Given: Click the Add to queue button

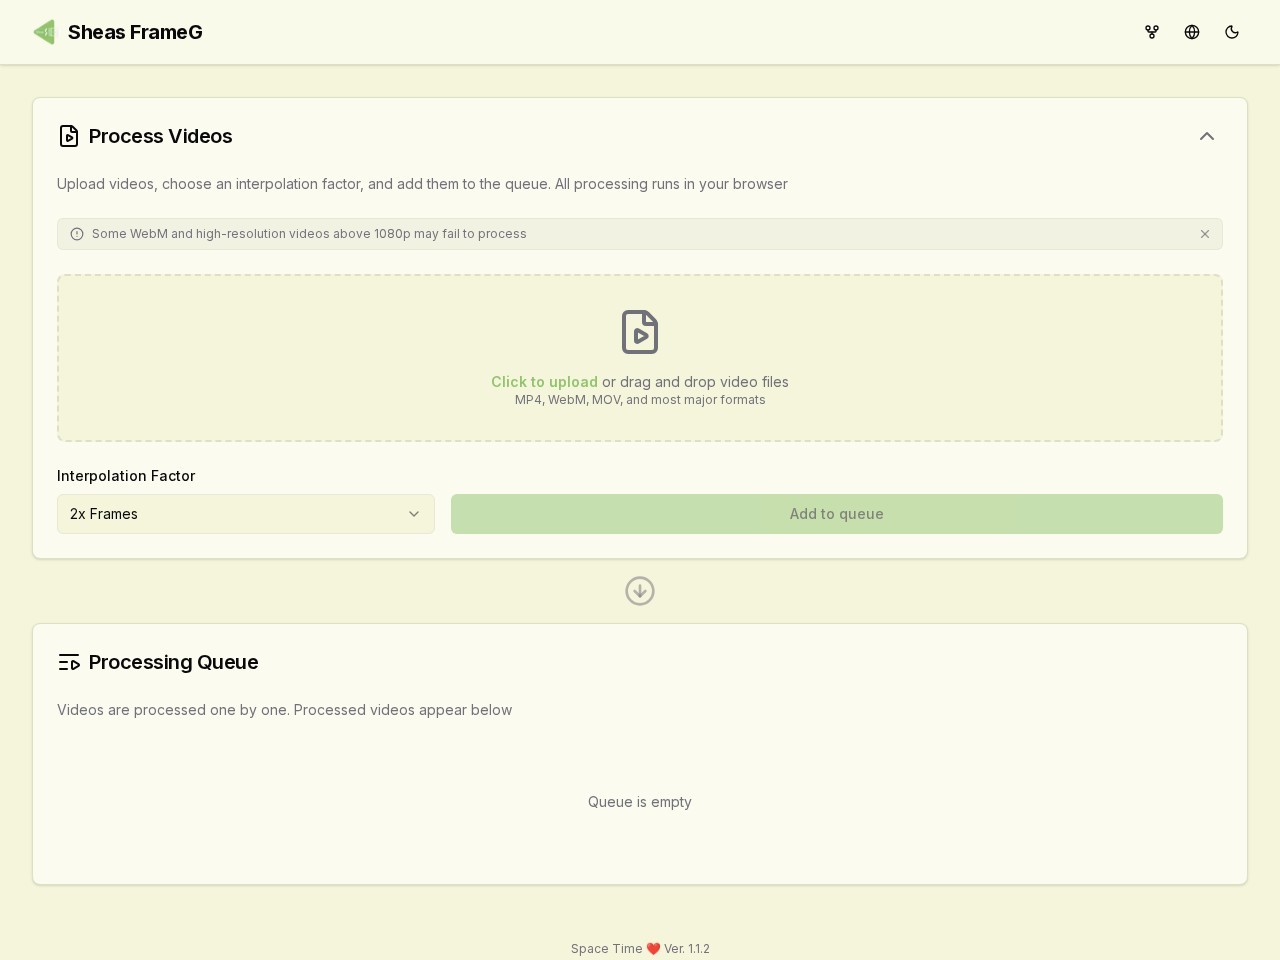Looking at the screenshot, I should [x=837, y=514].
